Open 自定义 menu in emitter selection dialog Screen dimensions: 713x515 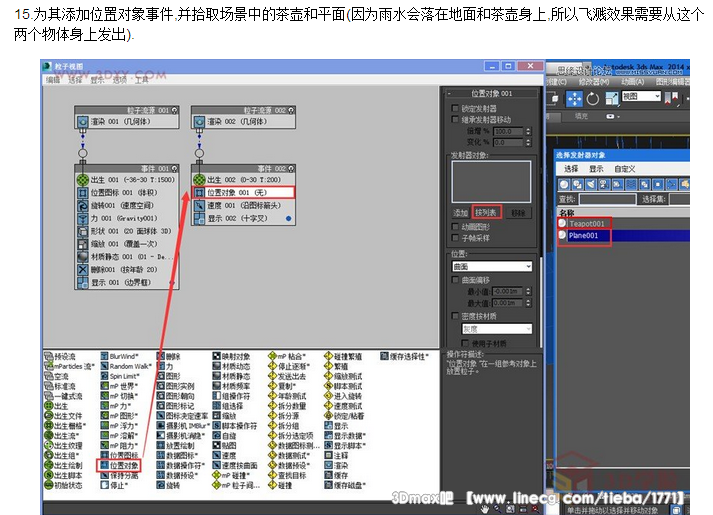click(625, 169)
